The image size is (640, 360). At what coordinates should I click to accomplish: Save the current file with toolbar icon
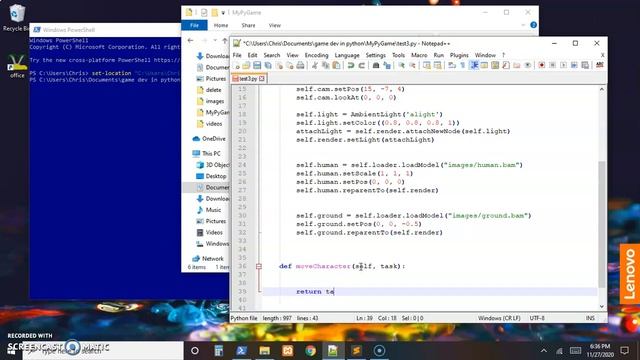(x=257, y=65)
